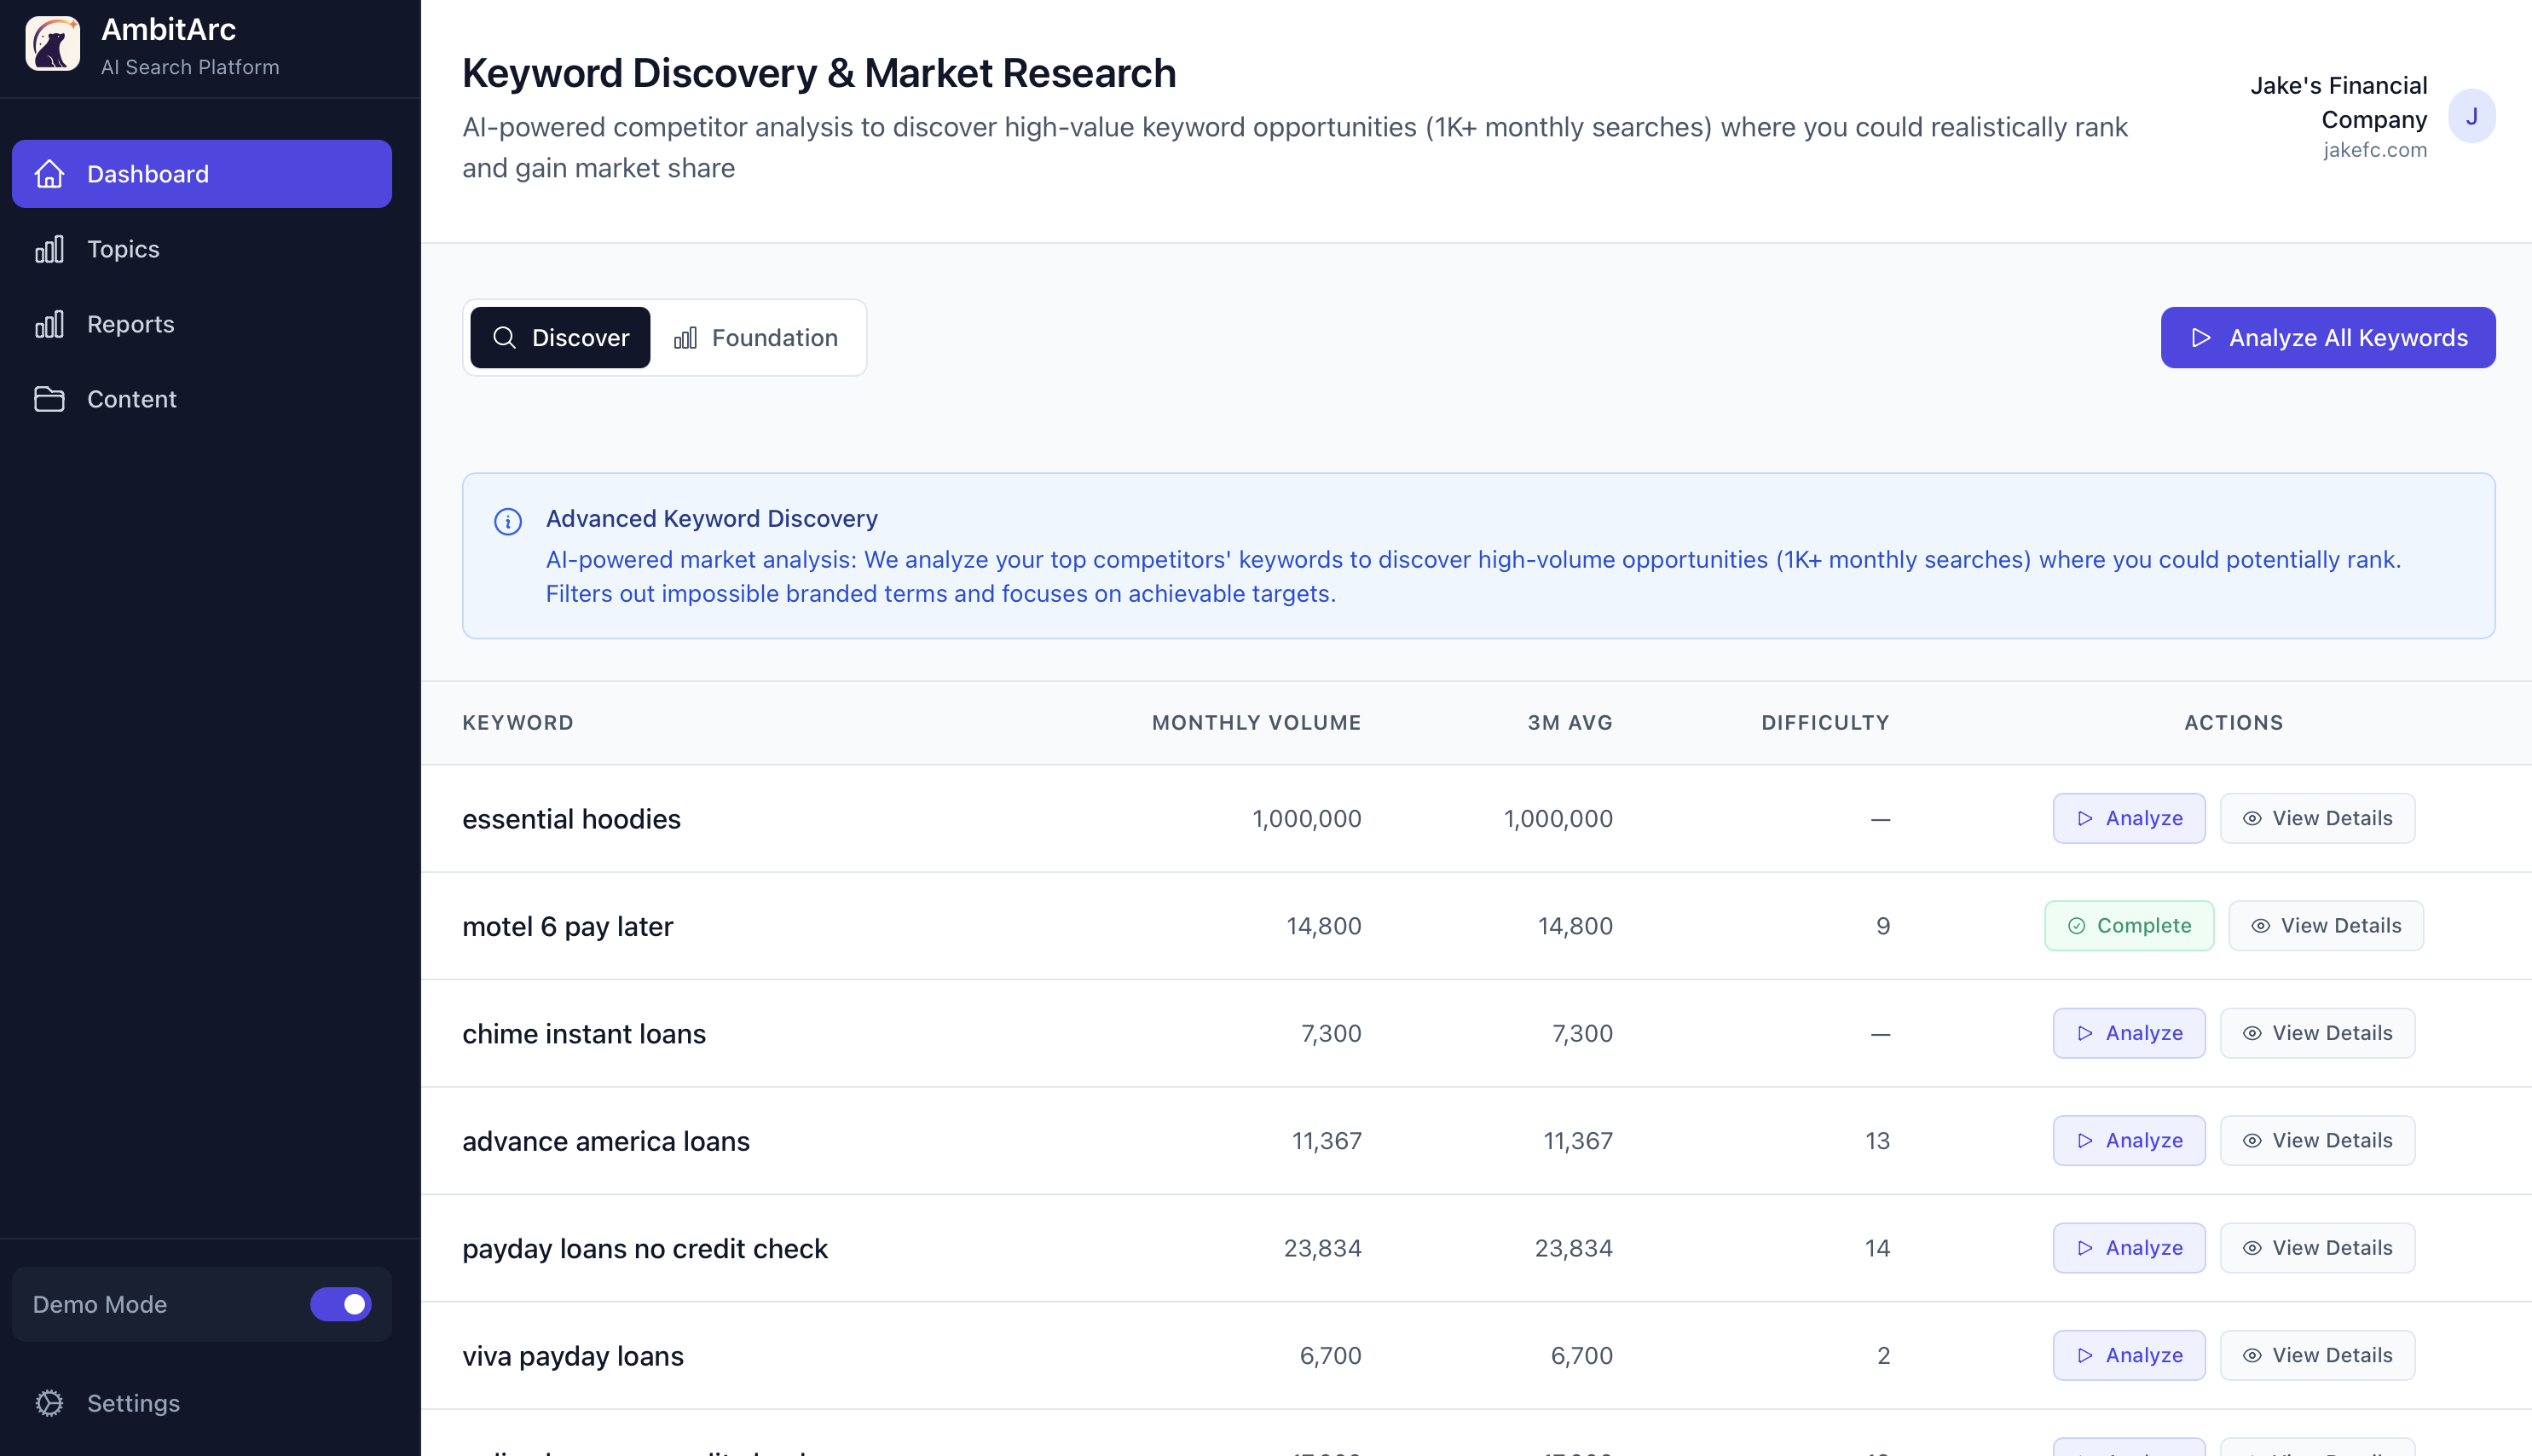The width and height of the screenshot is (2532, 1456).
Task: Open Content in the sidebar
Action: click(x=202, y=399)
